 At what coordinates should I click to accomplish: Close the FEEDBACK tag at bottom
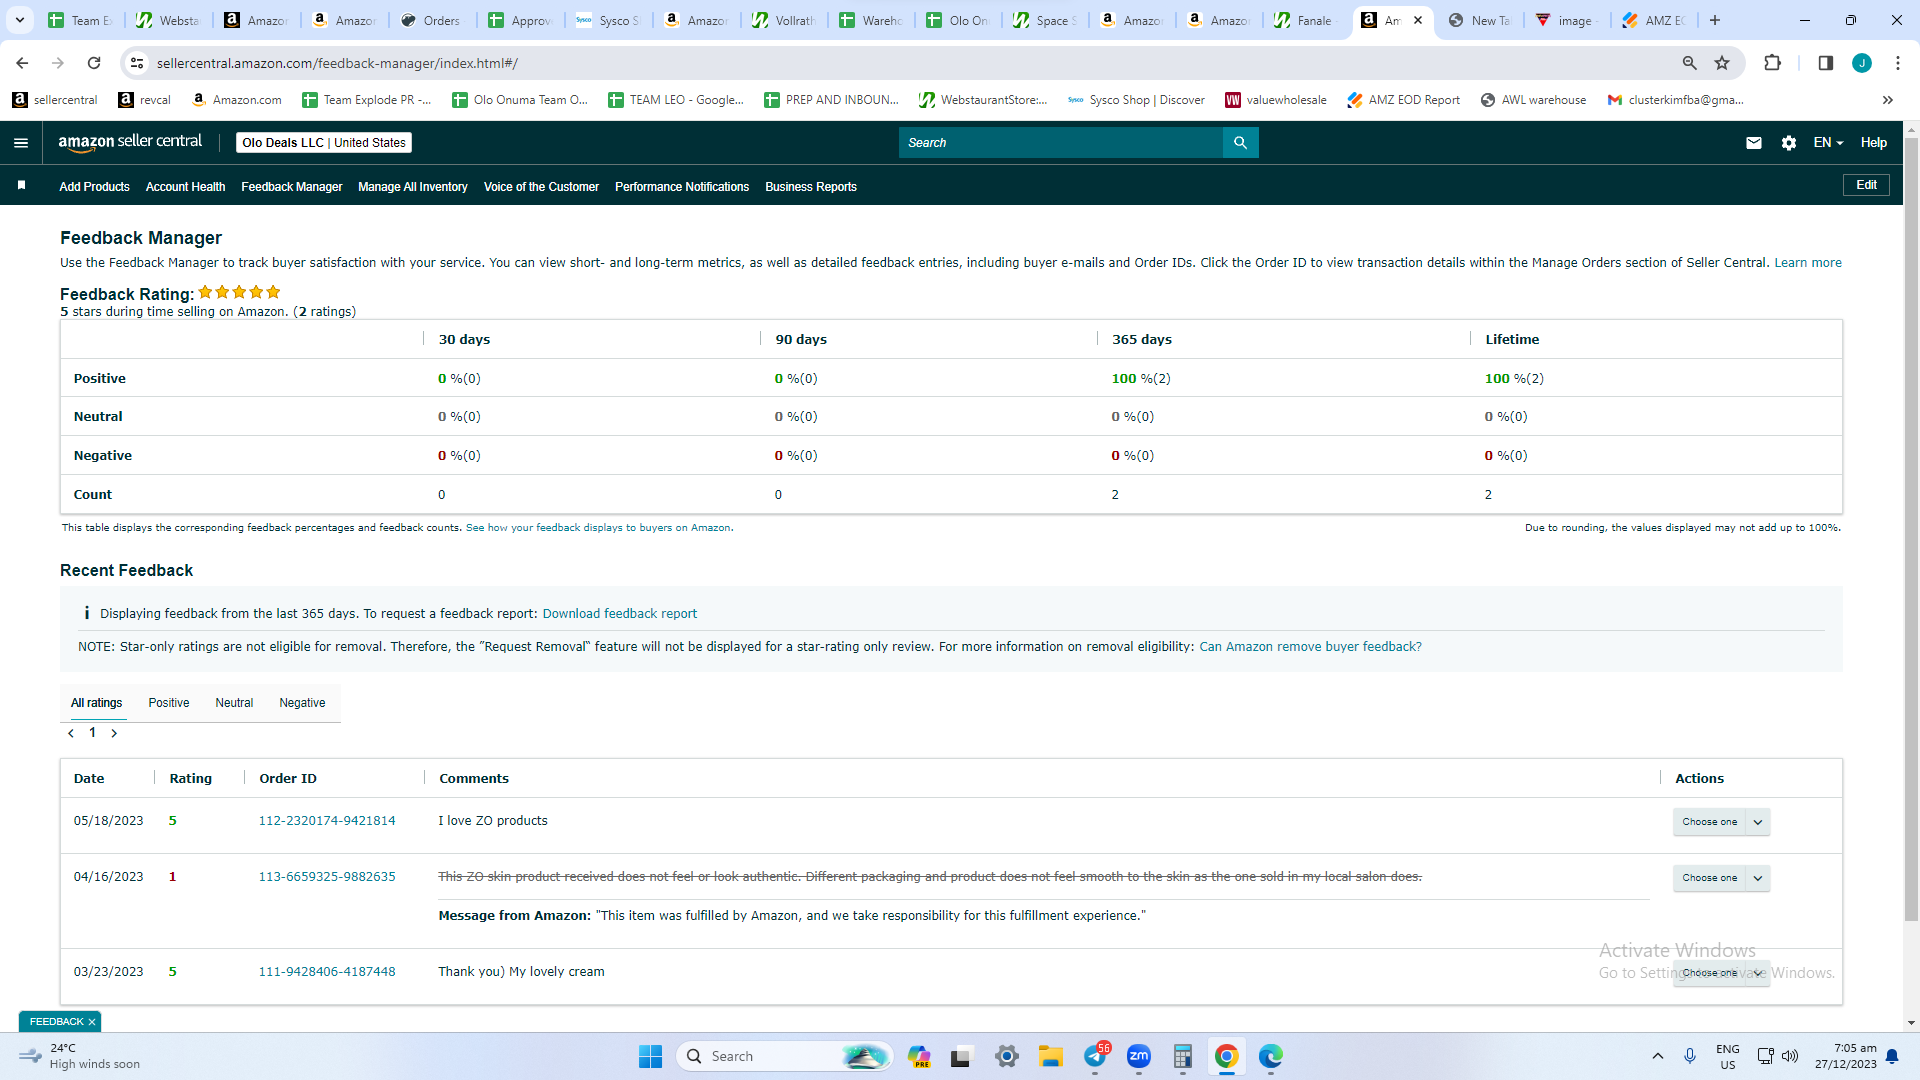click(92, 1022)
